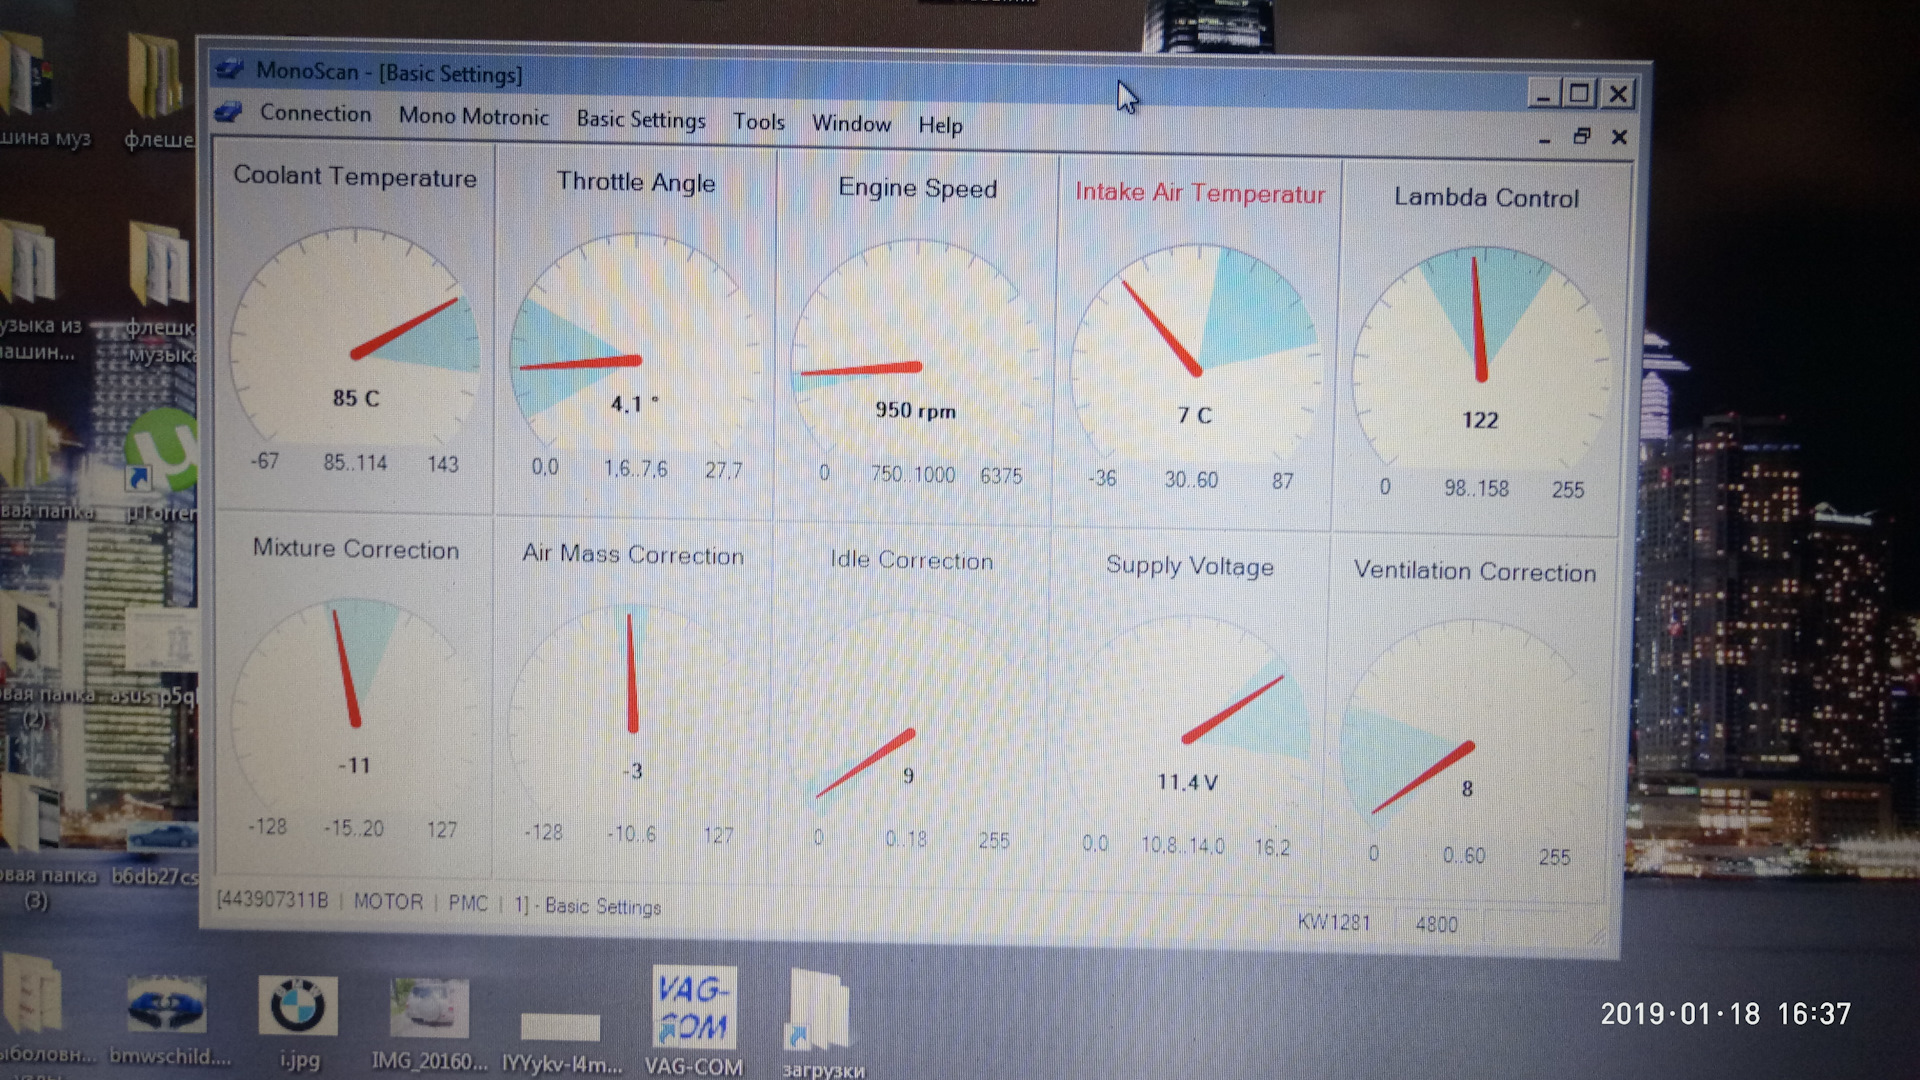
Task: Select the Tools menu
Action: pyautogui.click(x=758, y=123)
